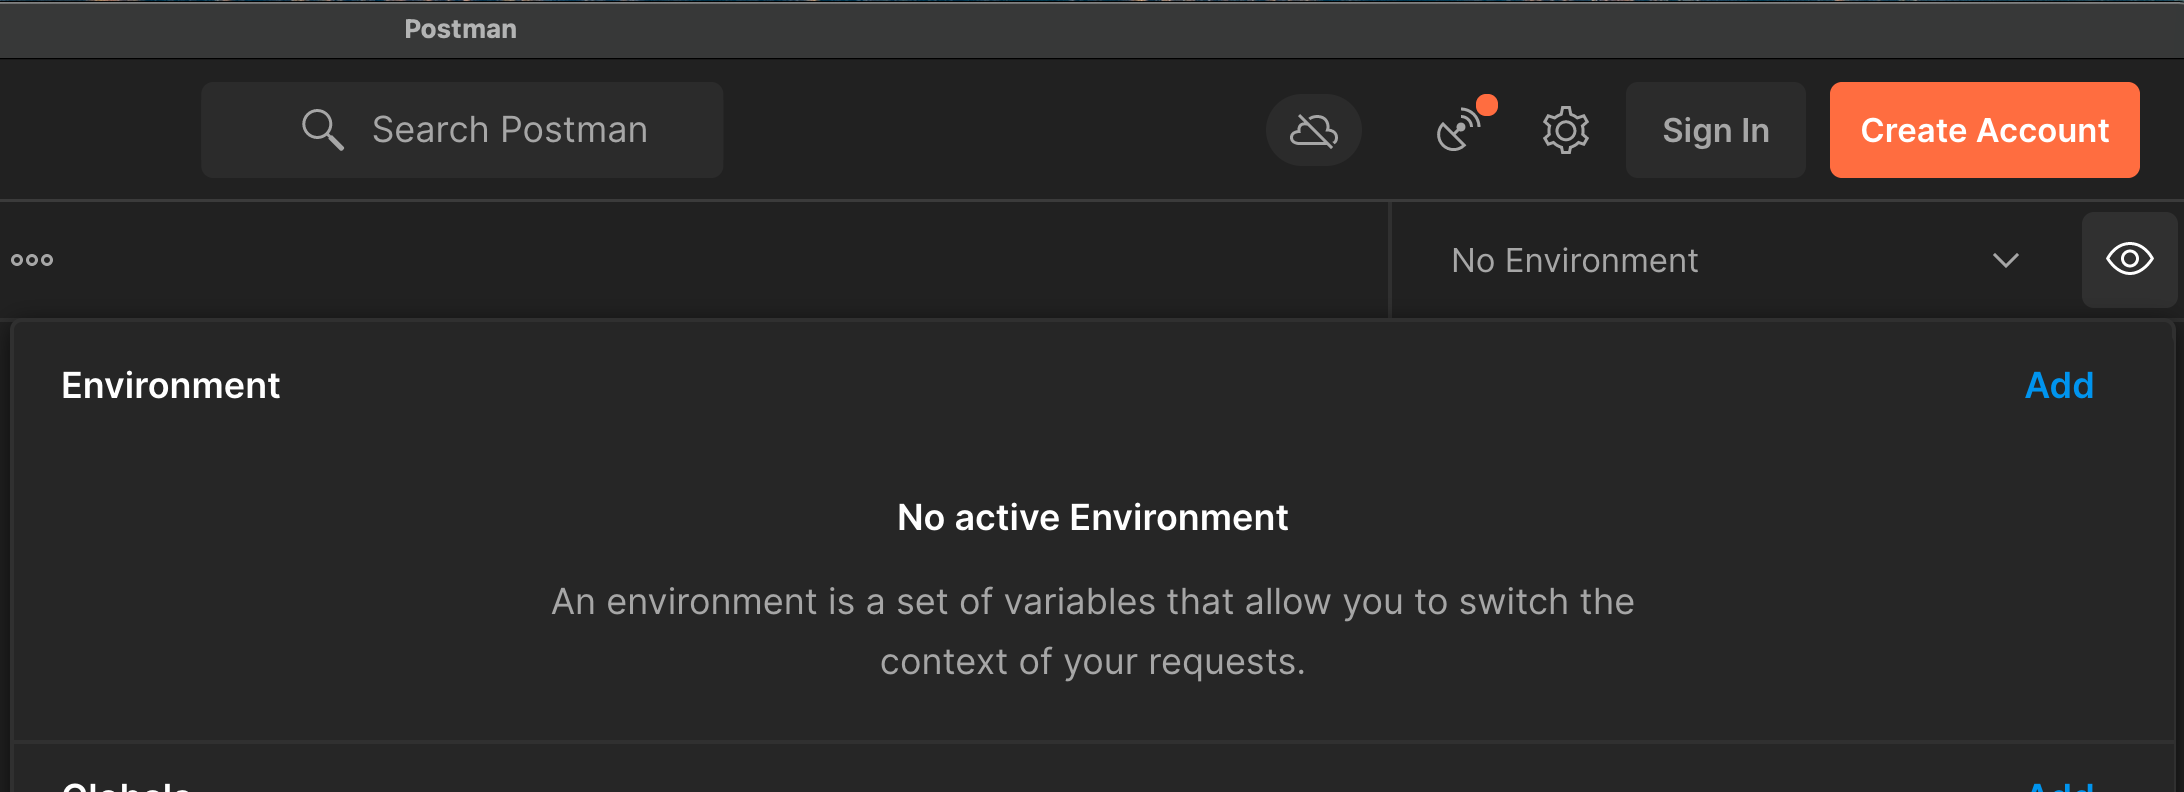Click Add next to Globals

2060,786
